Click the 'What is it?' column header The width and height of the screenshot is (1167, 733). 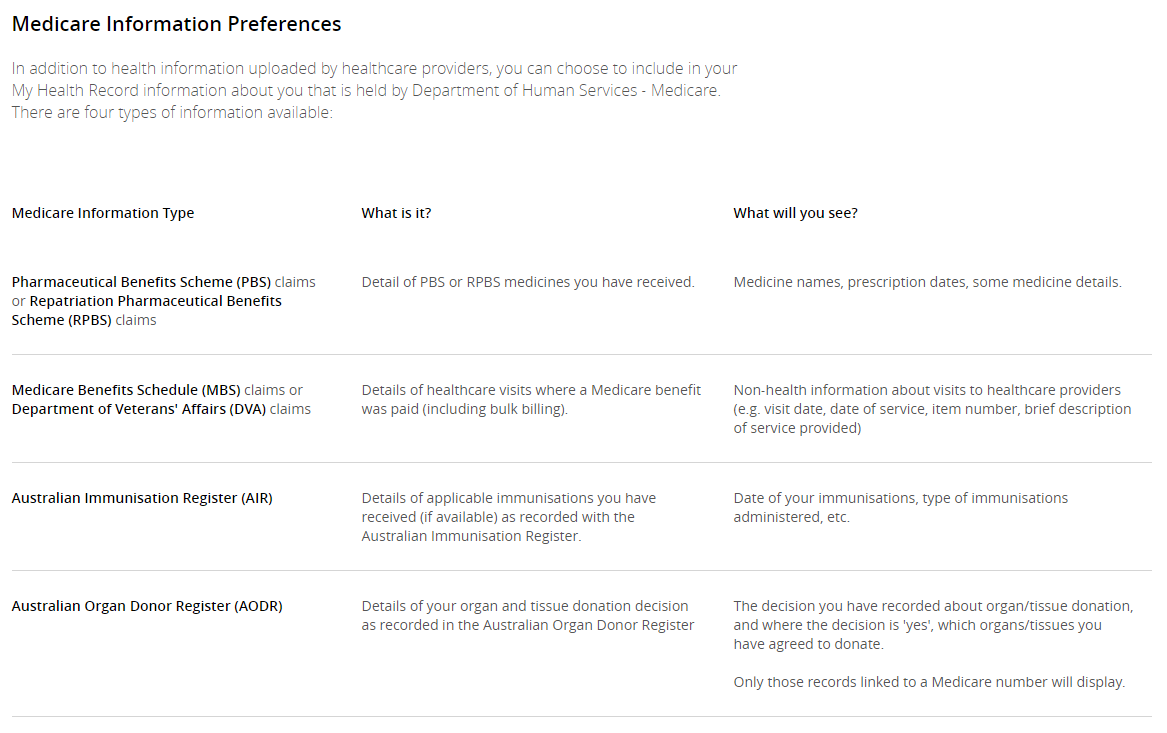(x=396, y=213)
